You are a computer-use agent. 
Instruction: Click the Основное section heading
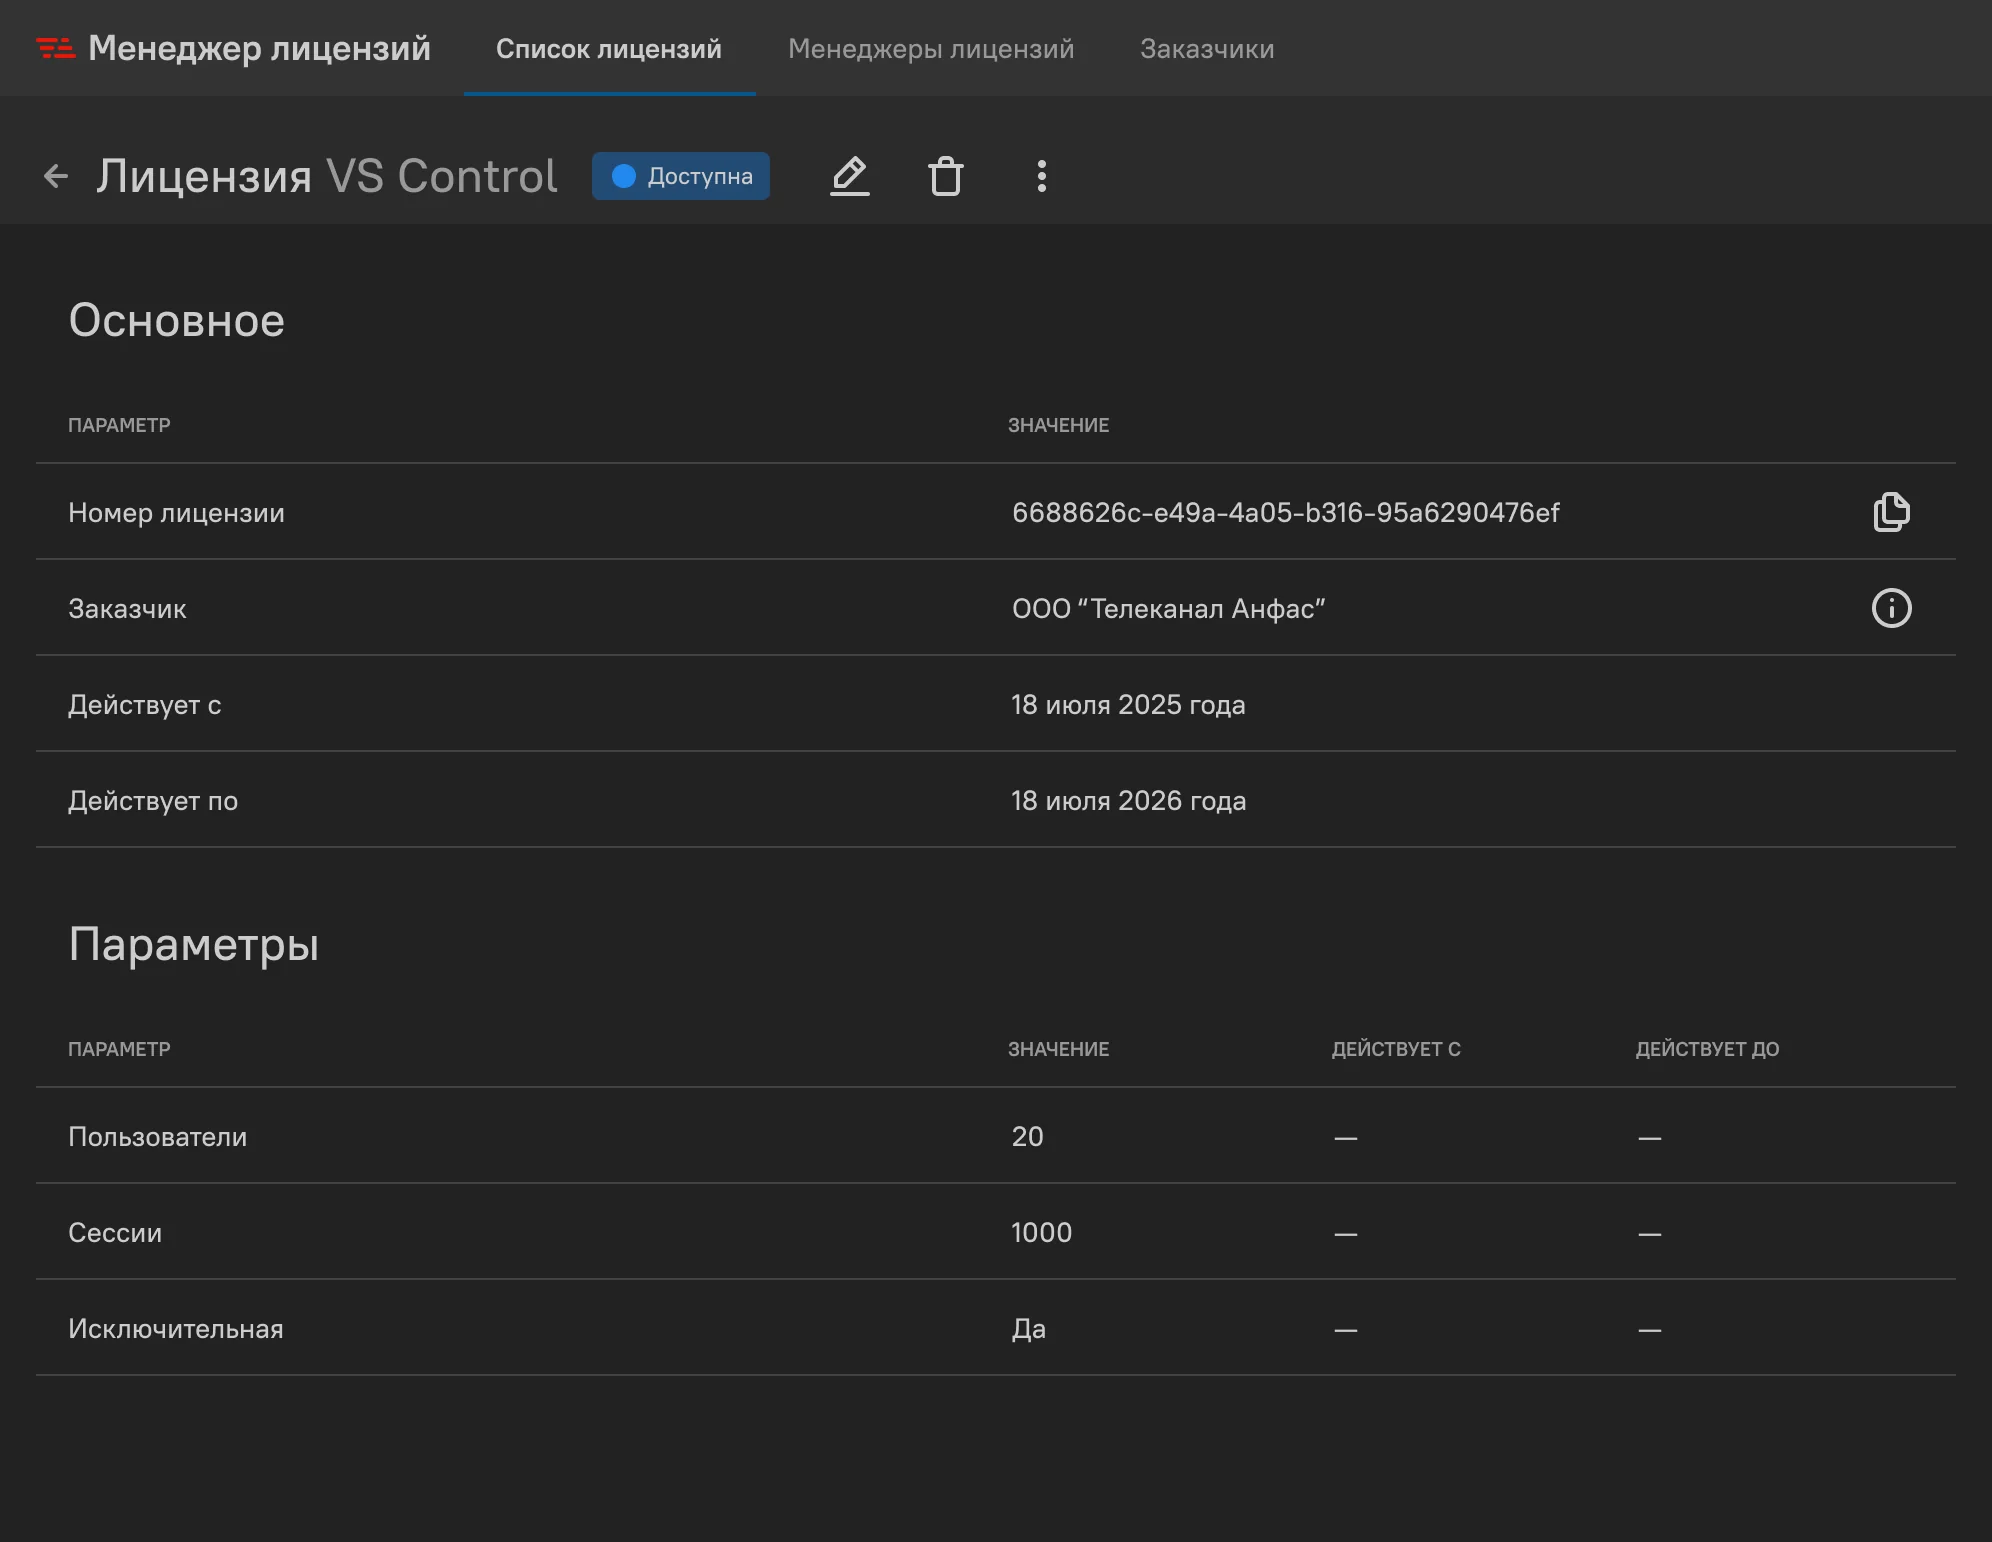pyautogui.click(x=177, y=321)
